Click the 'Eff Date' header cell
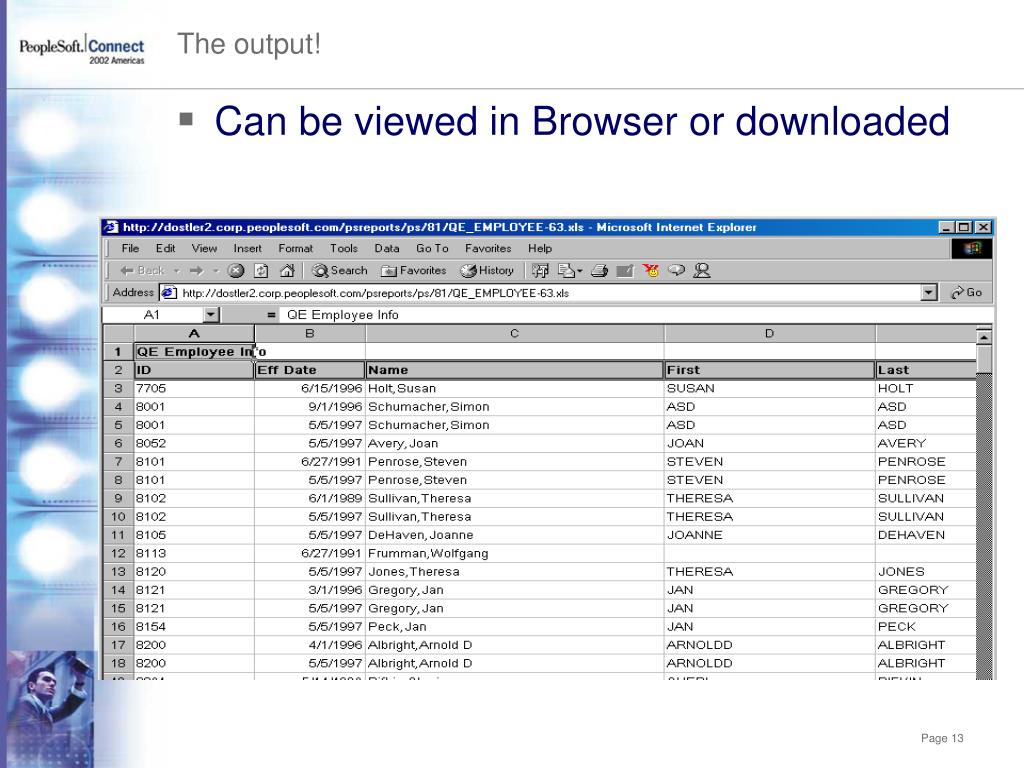 (x=310, y=370)
